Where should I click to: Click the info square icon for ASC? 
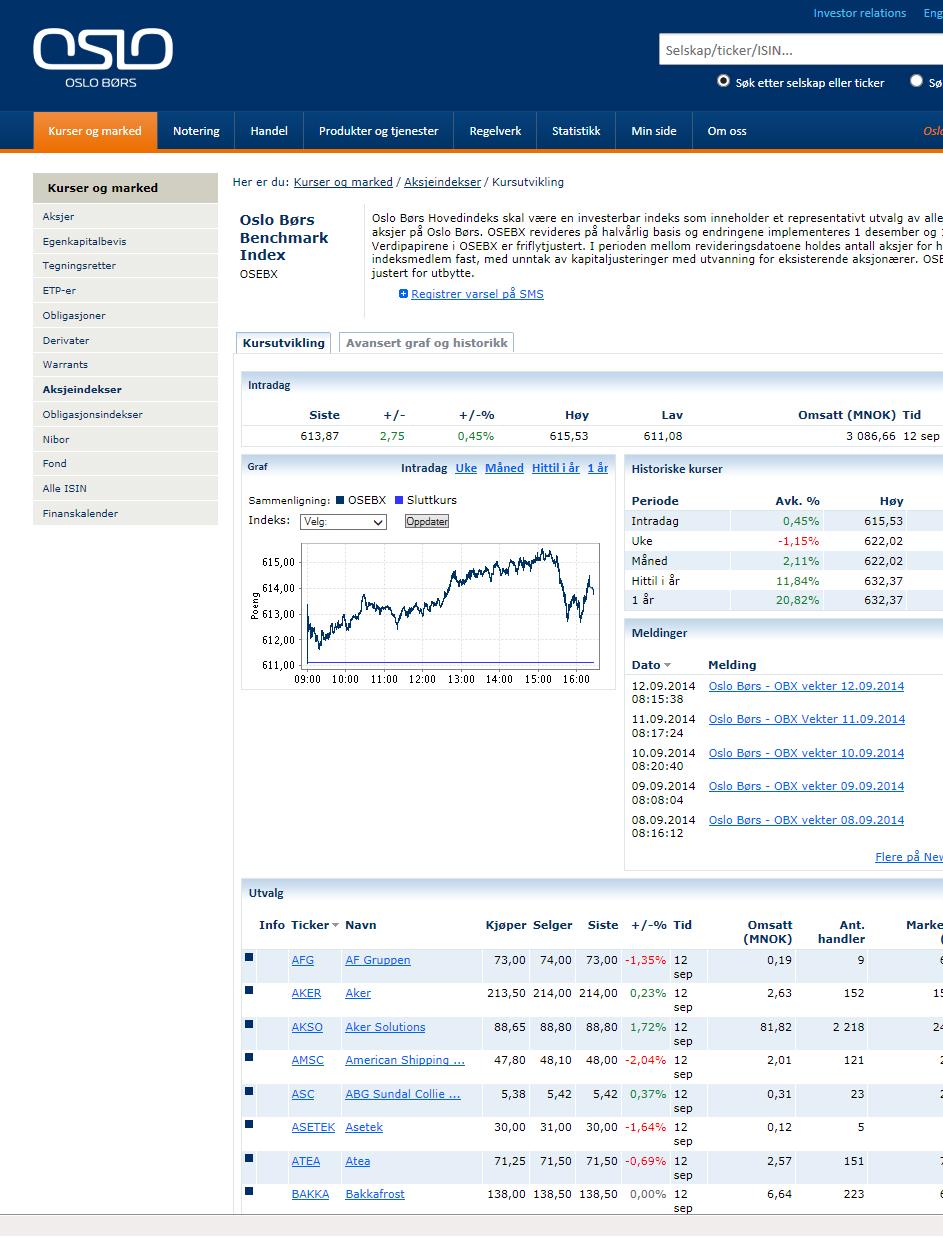[x=249, y=1091]
